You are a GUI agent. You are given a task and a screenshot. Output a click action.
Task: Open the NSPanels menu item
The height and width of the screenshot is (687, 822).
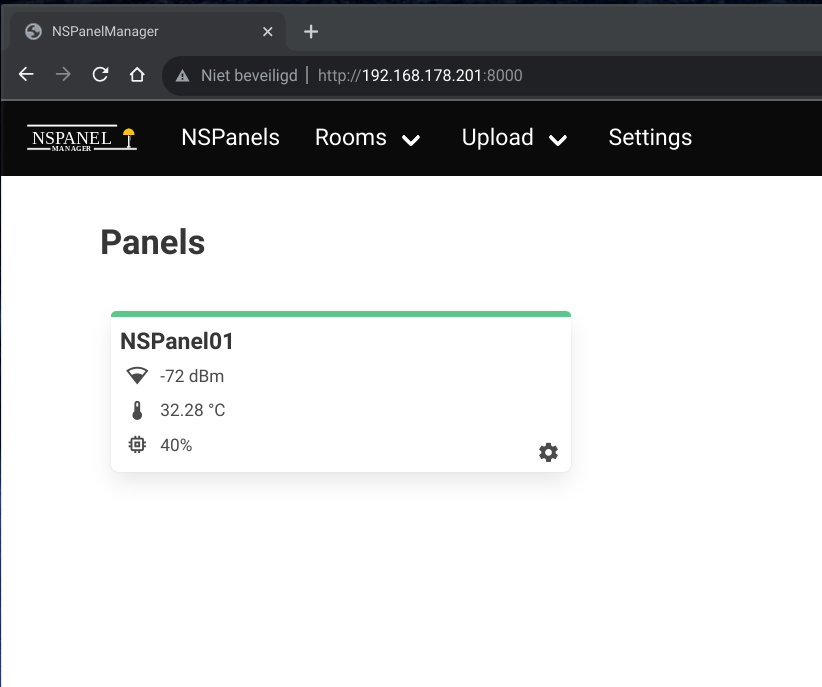[230, 137]
